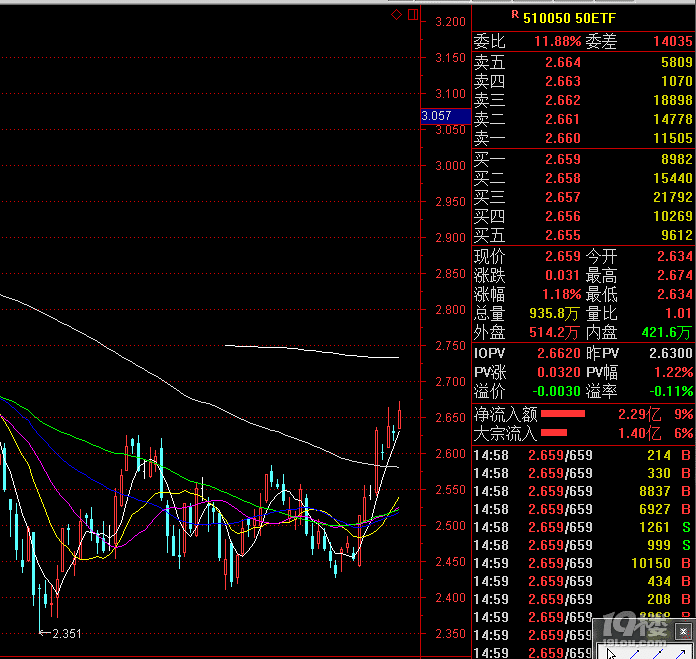The height and width of the screenshot is (659, 696).
Task: Click the red diamond icon above the chart
Action: click(396, 15)
